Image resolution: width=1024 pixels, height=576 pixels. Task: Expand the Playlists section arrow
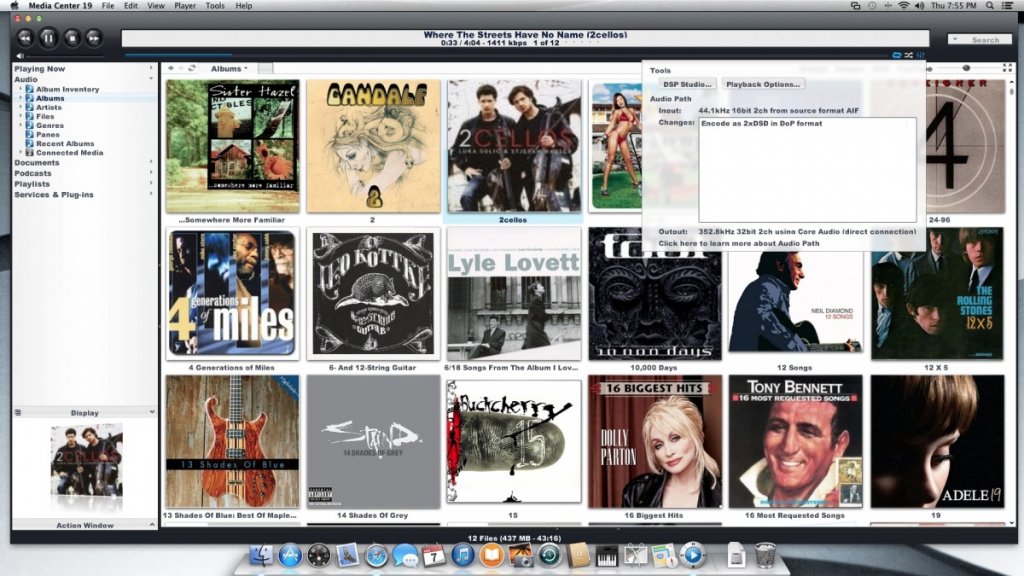point(151,184)
